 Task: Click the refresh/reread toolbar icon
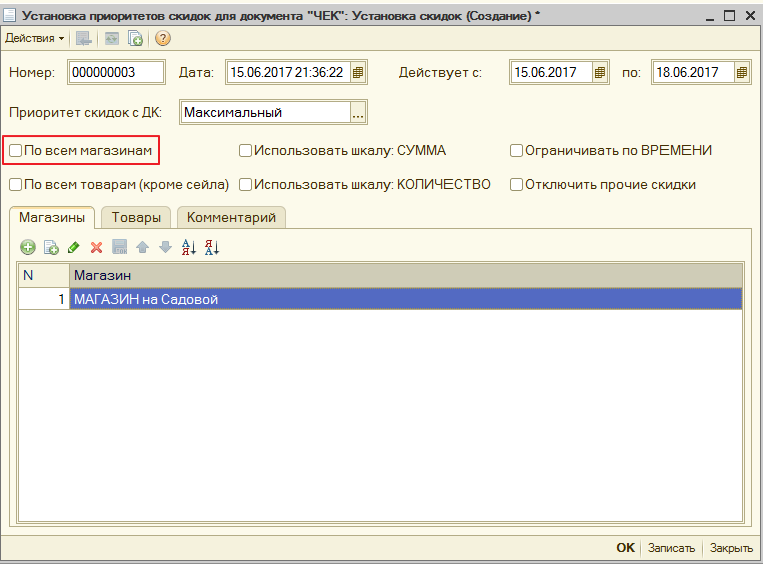click(112, 38)
